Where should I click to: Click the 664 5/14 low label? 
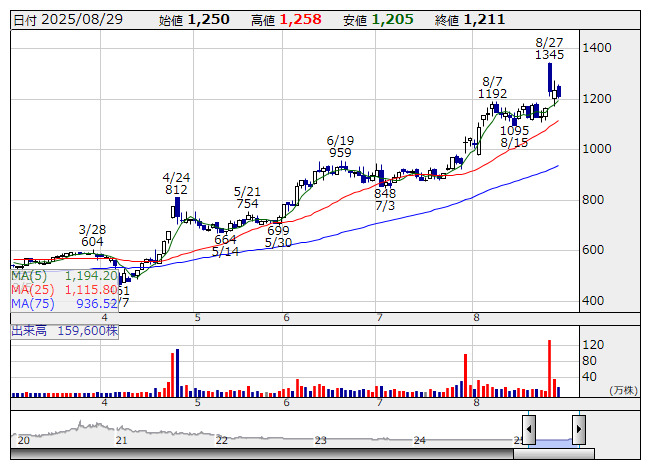point(225,246)
